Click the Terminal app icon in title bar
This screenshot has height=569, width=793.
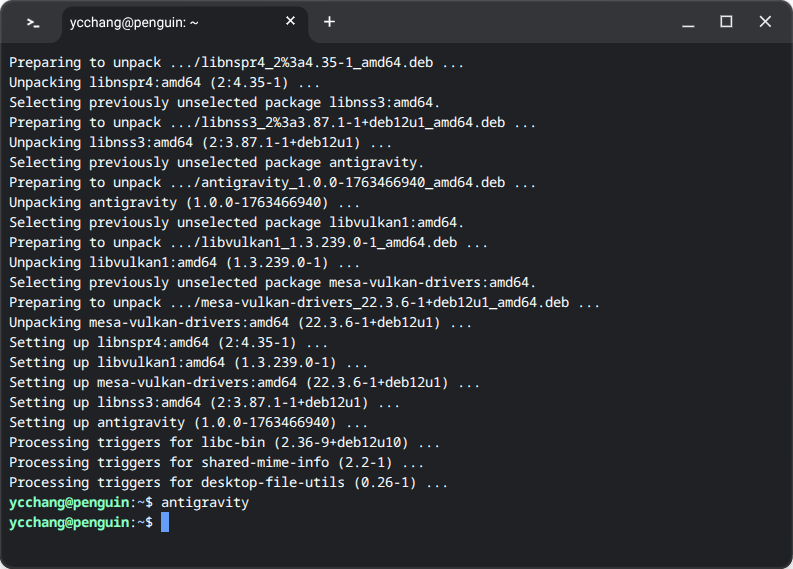point(33,22)
